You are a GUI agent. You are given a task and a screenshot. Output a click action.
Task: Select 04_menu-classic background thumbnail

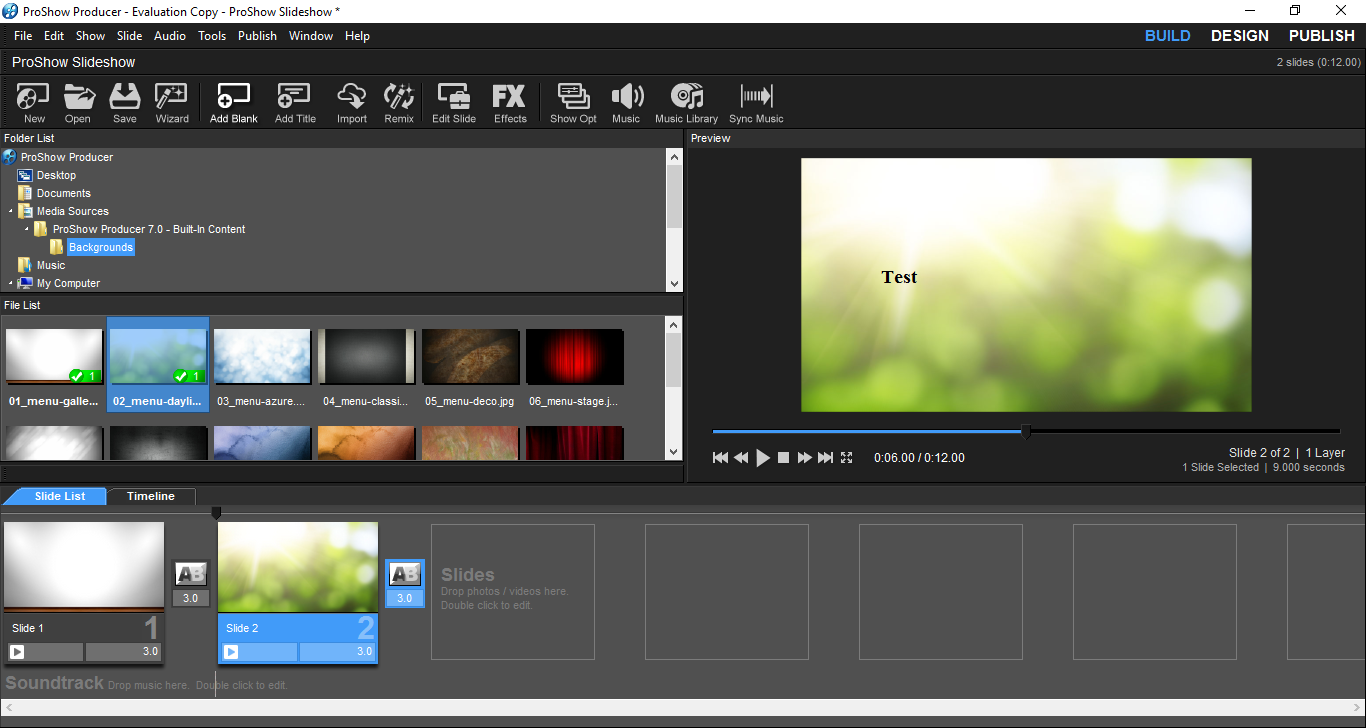pyautogui.click(x=366, y=365)
